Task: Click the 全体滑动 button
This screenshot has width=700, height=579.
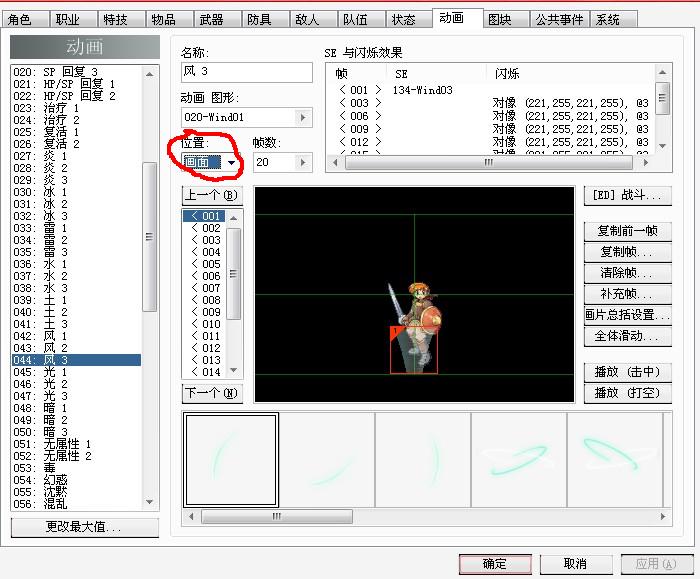Action: click(x=627, y=336)
